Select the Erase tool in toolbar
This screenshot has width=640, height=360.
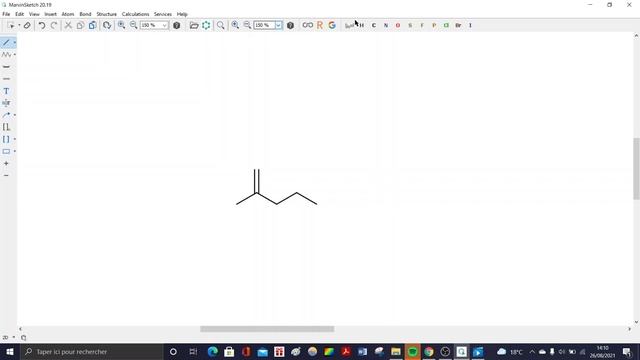[27, 25]
